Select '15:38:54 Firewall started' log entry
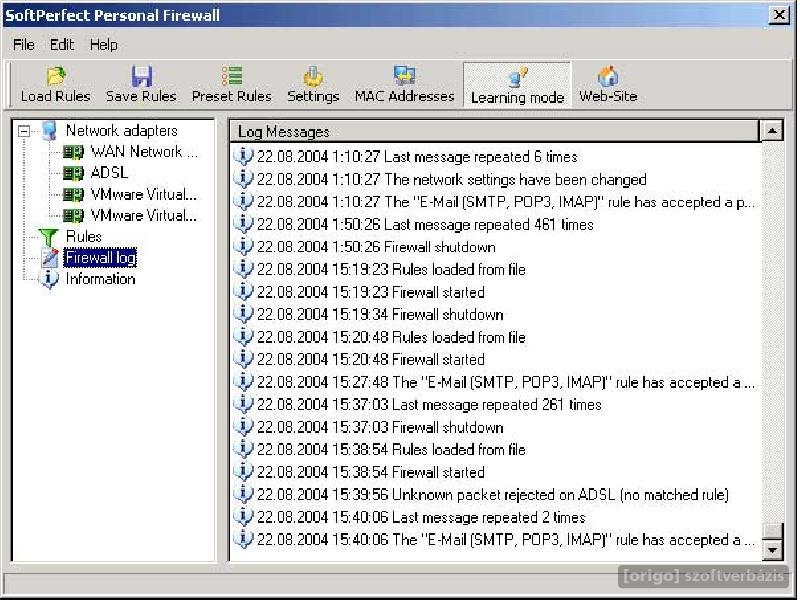This screenshot has height=600, width=800. coord(371,472)
